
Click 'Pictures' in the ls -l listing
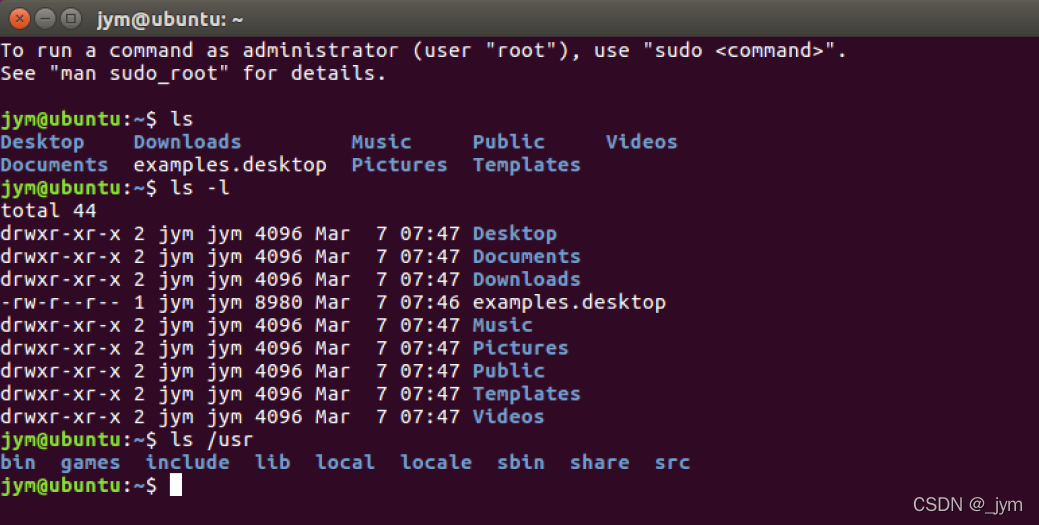[x=520, y=348]
